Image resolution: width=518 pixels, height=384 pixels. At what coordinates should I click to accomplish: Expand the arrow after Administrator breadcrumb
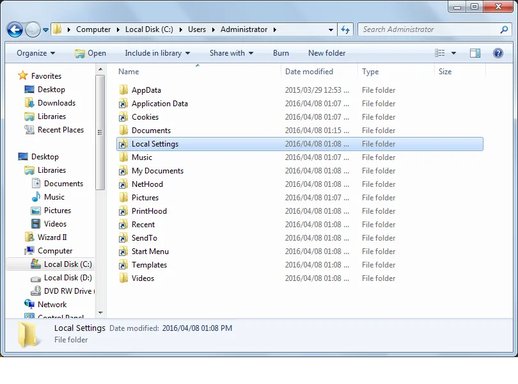pos(275,30)
